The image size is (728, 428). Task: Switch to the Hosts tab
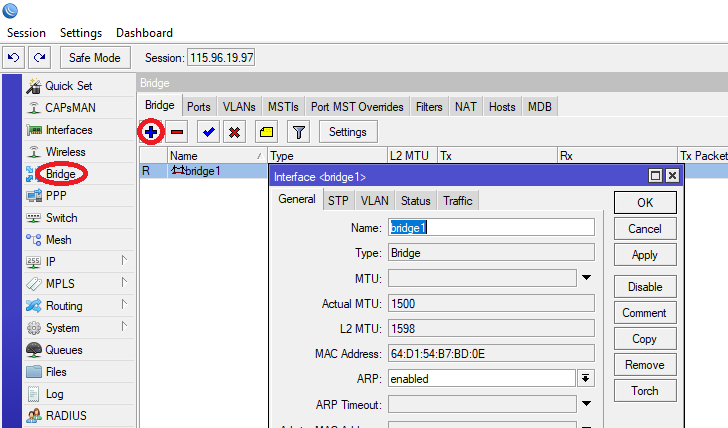click(502, 107)
